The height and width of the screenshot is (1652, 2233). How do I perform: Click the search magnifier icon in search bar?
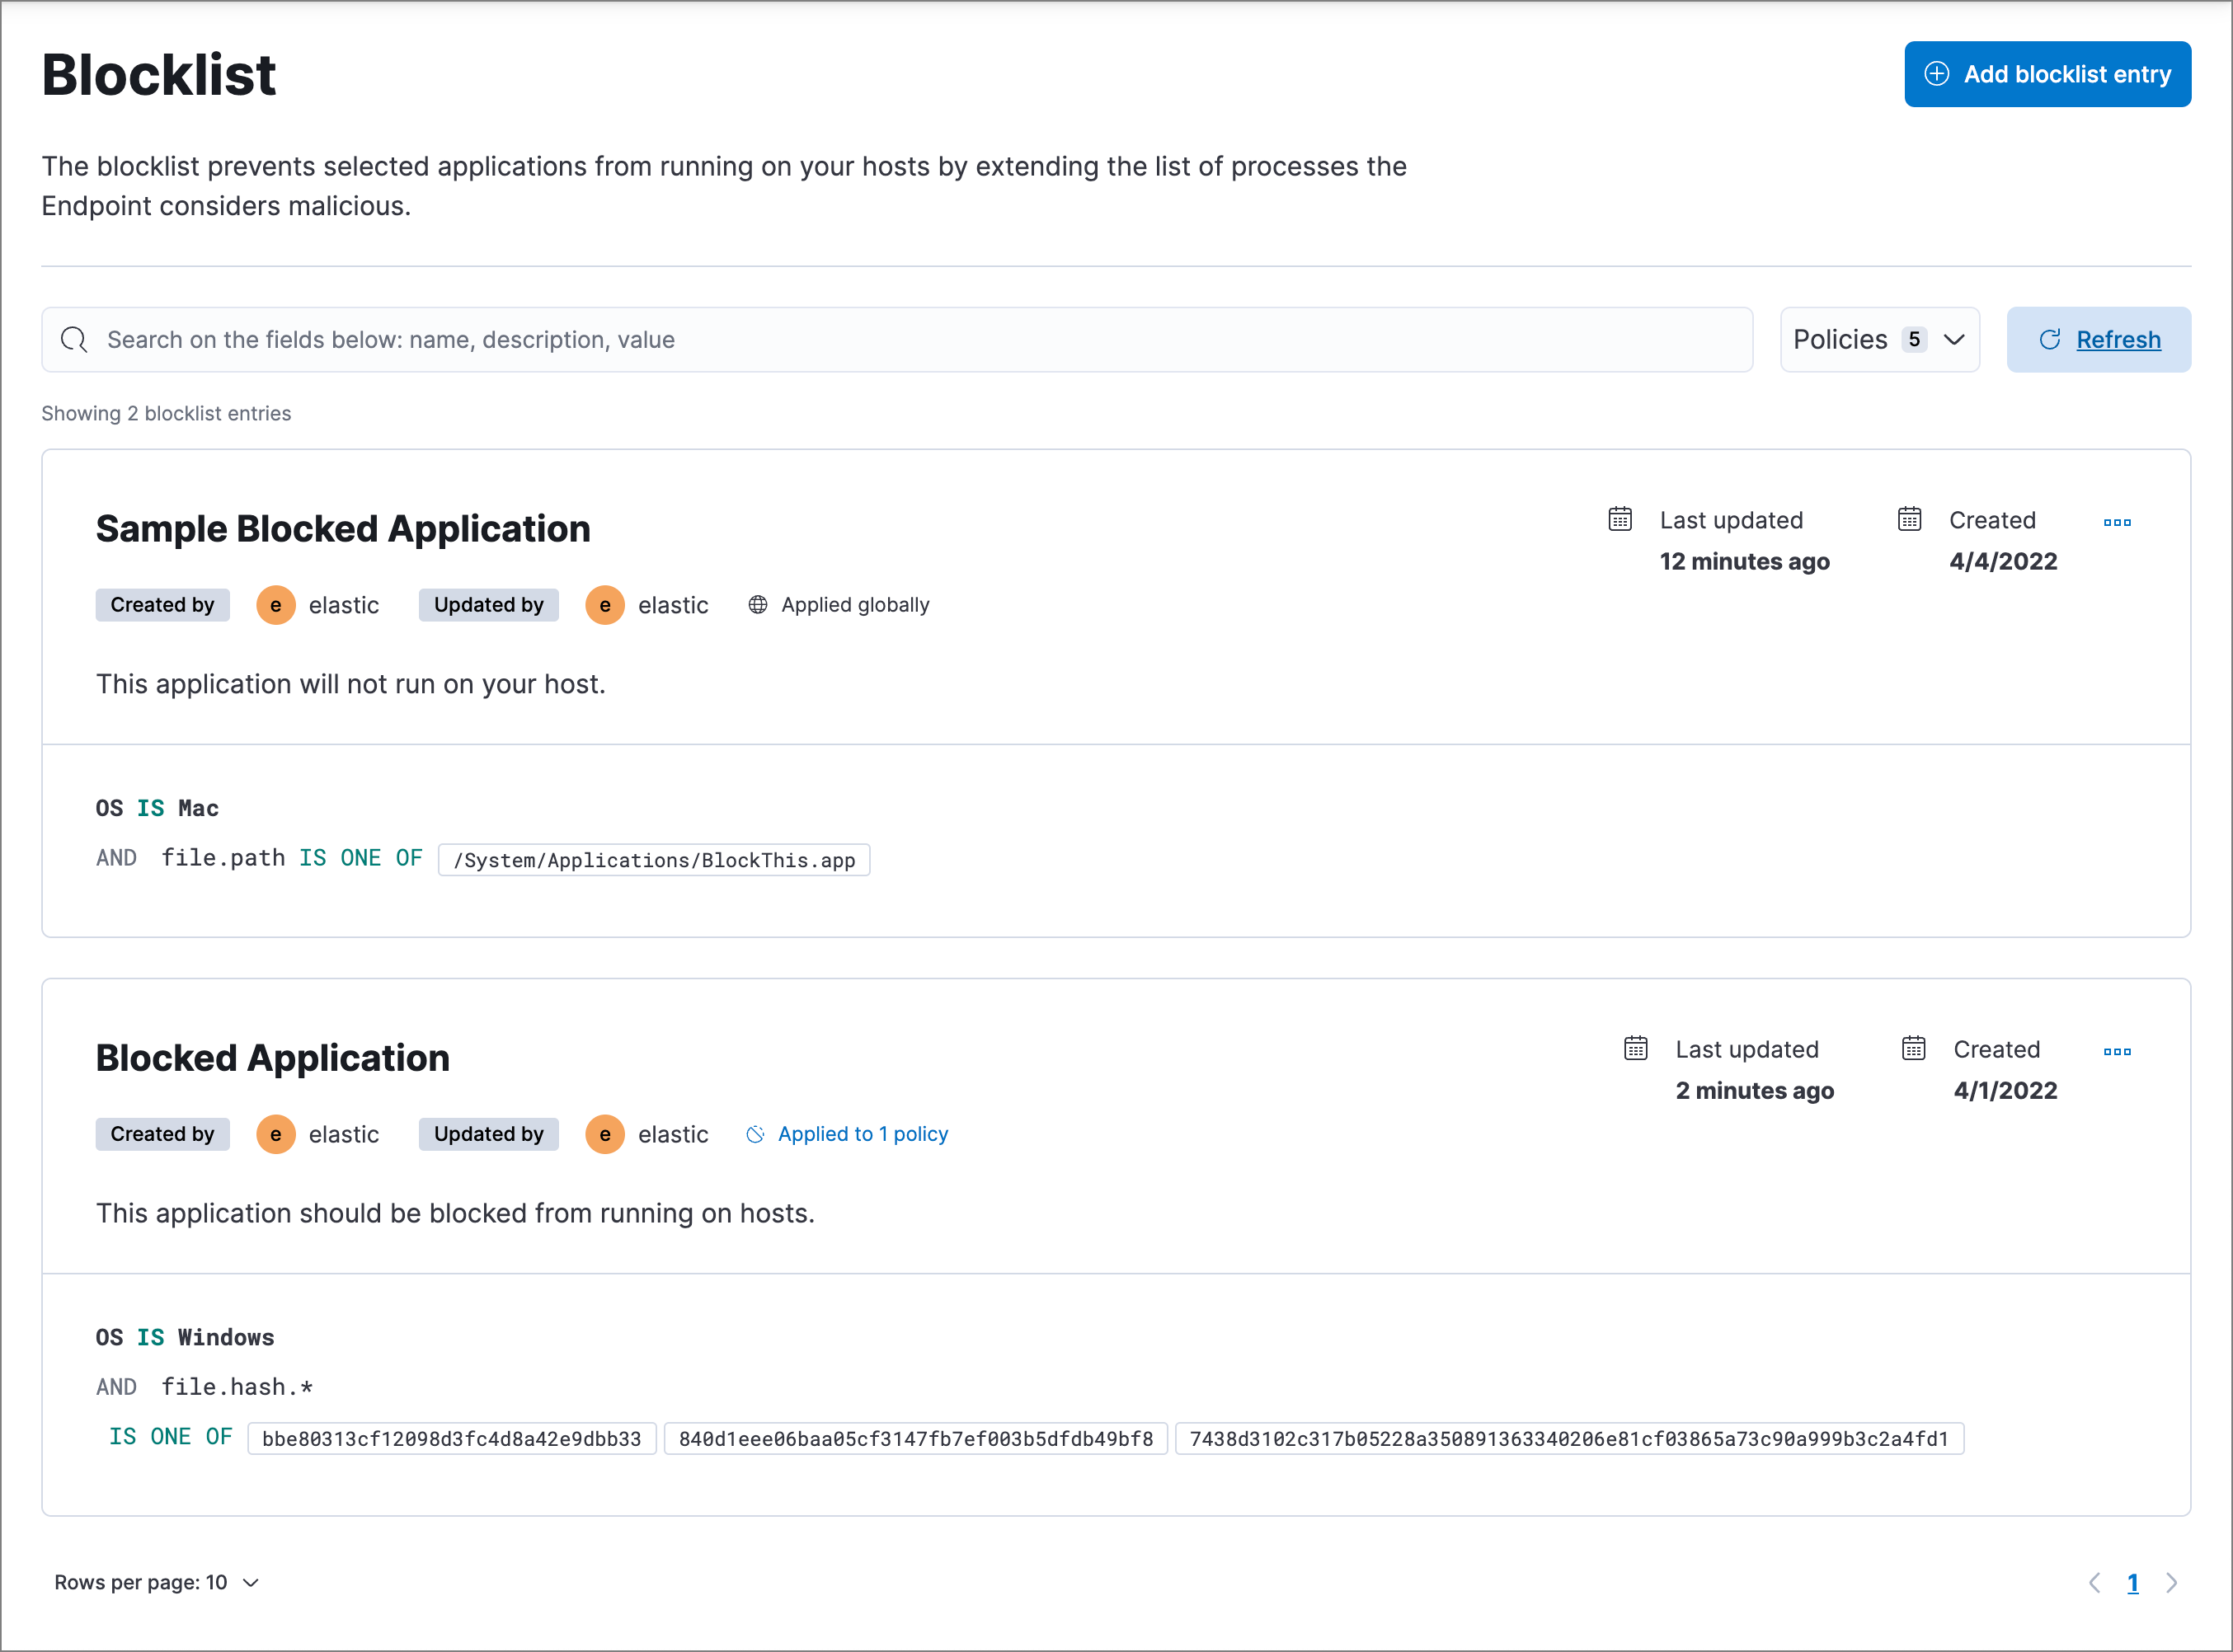[77, 338]
